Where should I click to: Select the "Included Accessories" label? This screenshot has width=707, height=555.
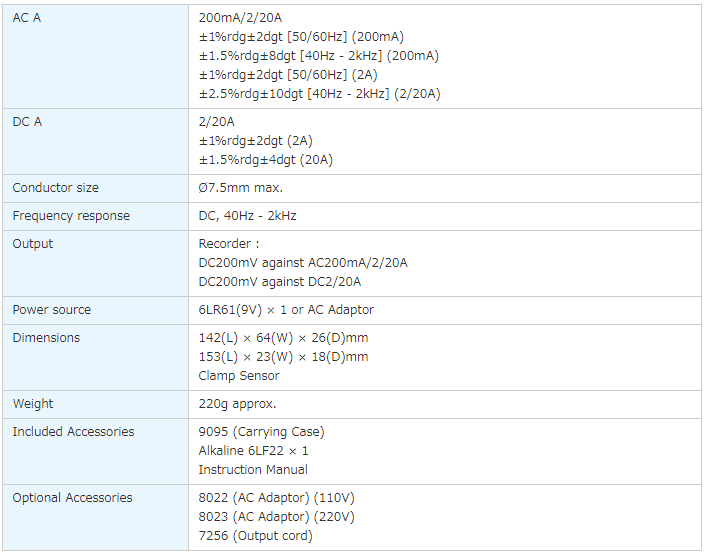(x=73, y=432)
